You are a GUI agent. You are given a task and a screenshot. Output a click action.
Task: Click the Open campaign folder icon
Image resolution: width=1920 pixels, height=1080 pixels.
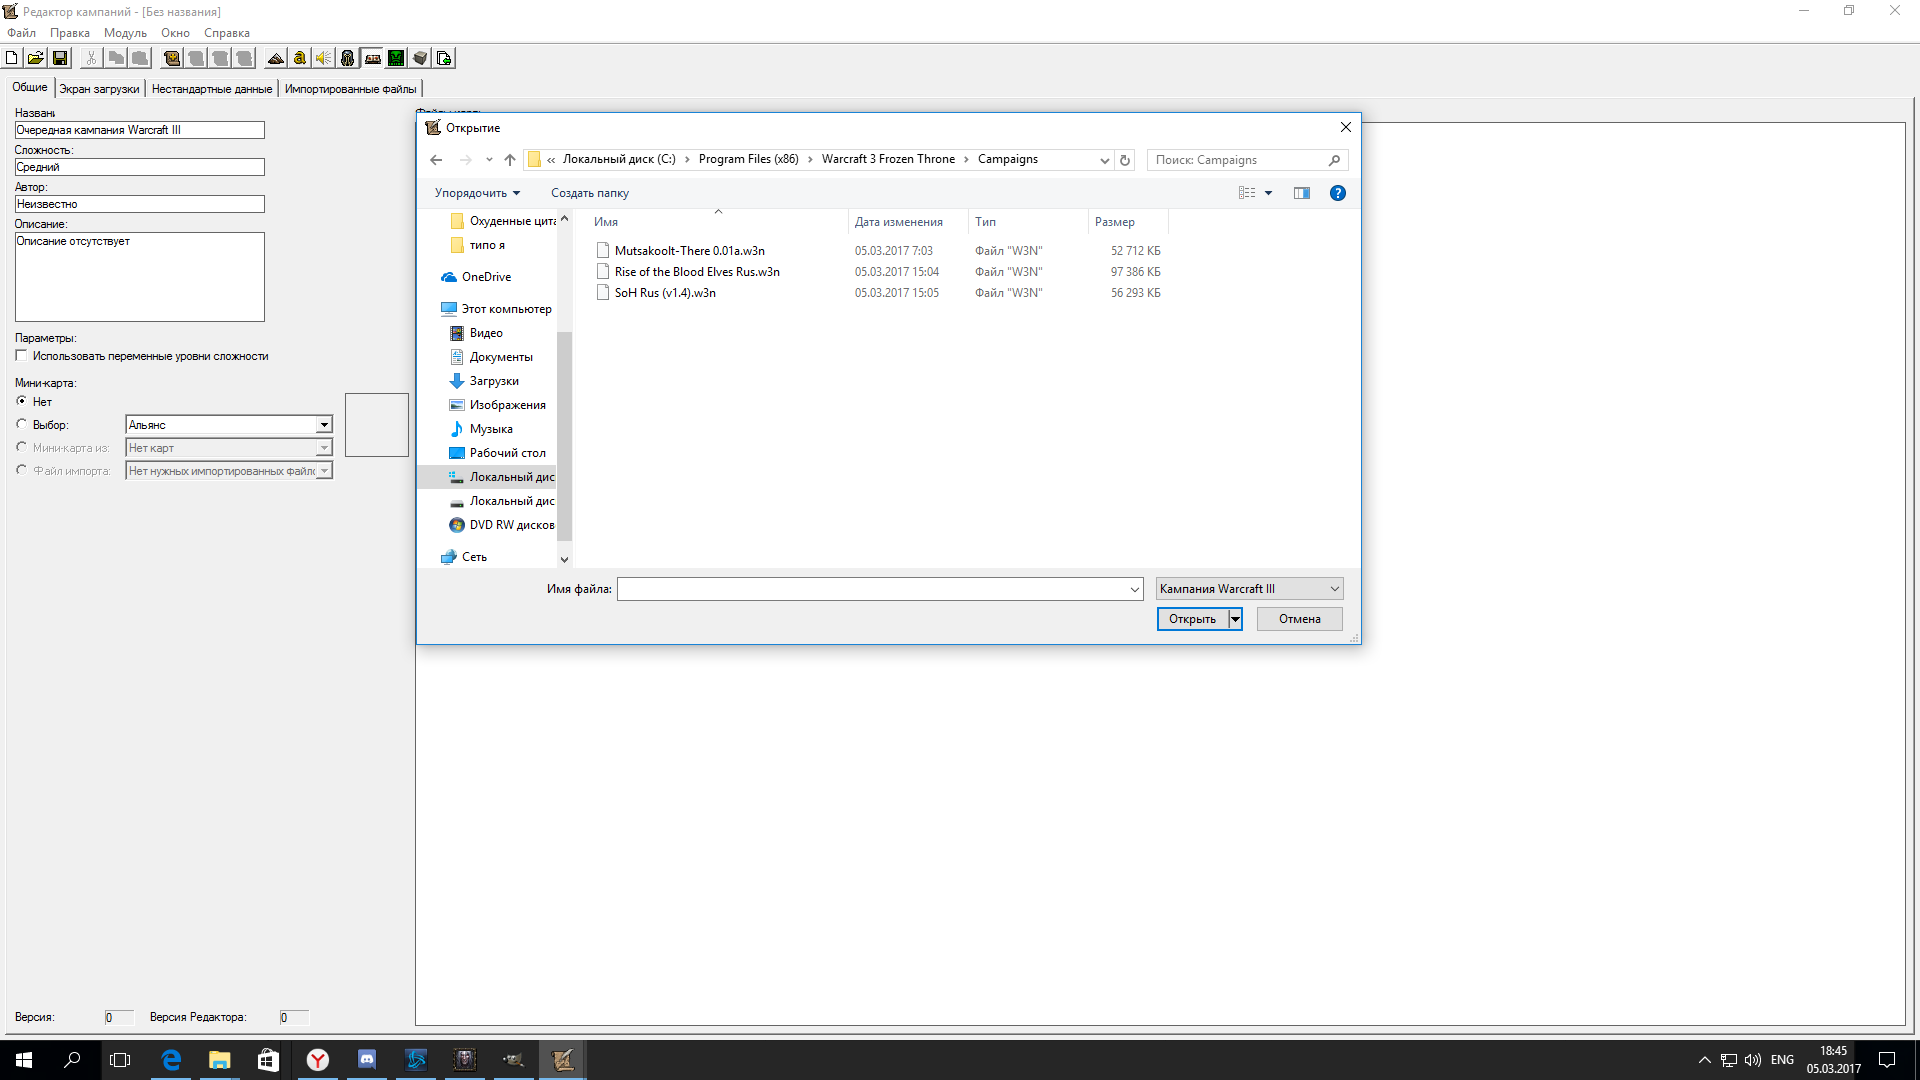click(x=35, y=58)
